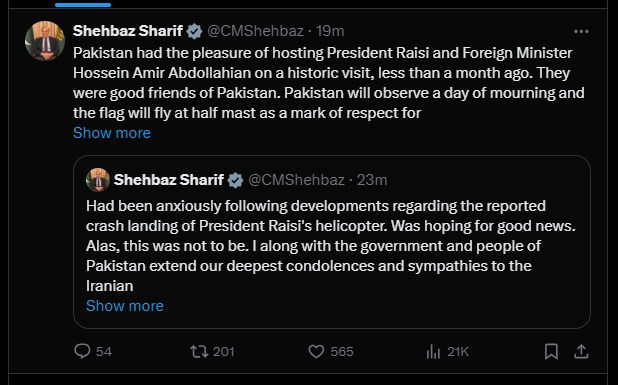Open the quoted tweet about helicopter crash
This screenshot has height=385, width=618.
click(332, 242)
